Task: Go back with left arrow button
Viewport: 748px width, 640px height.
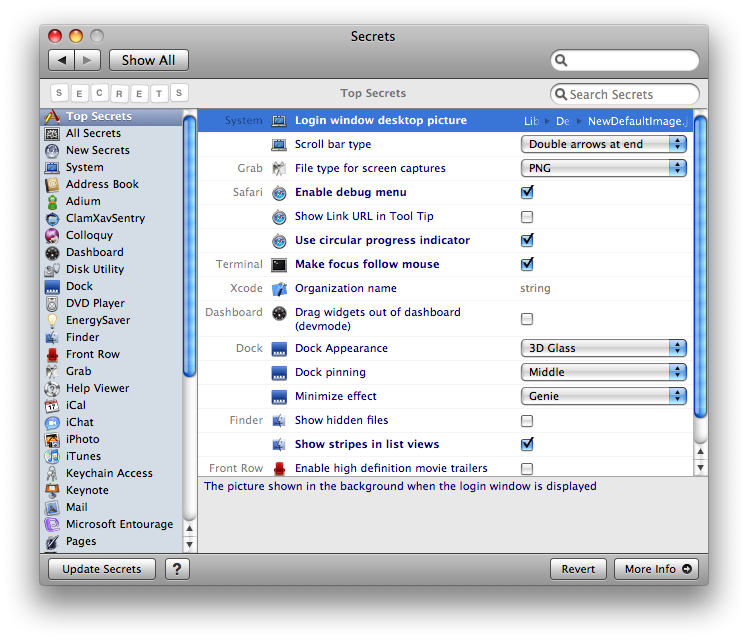Action: pyautogui.click(x=62, y=60)
